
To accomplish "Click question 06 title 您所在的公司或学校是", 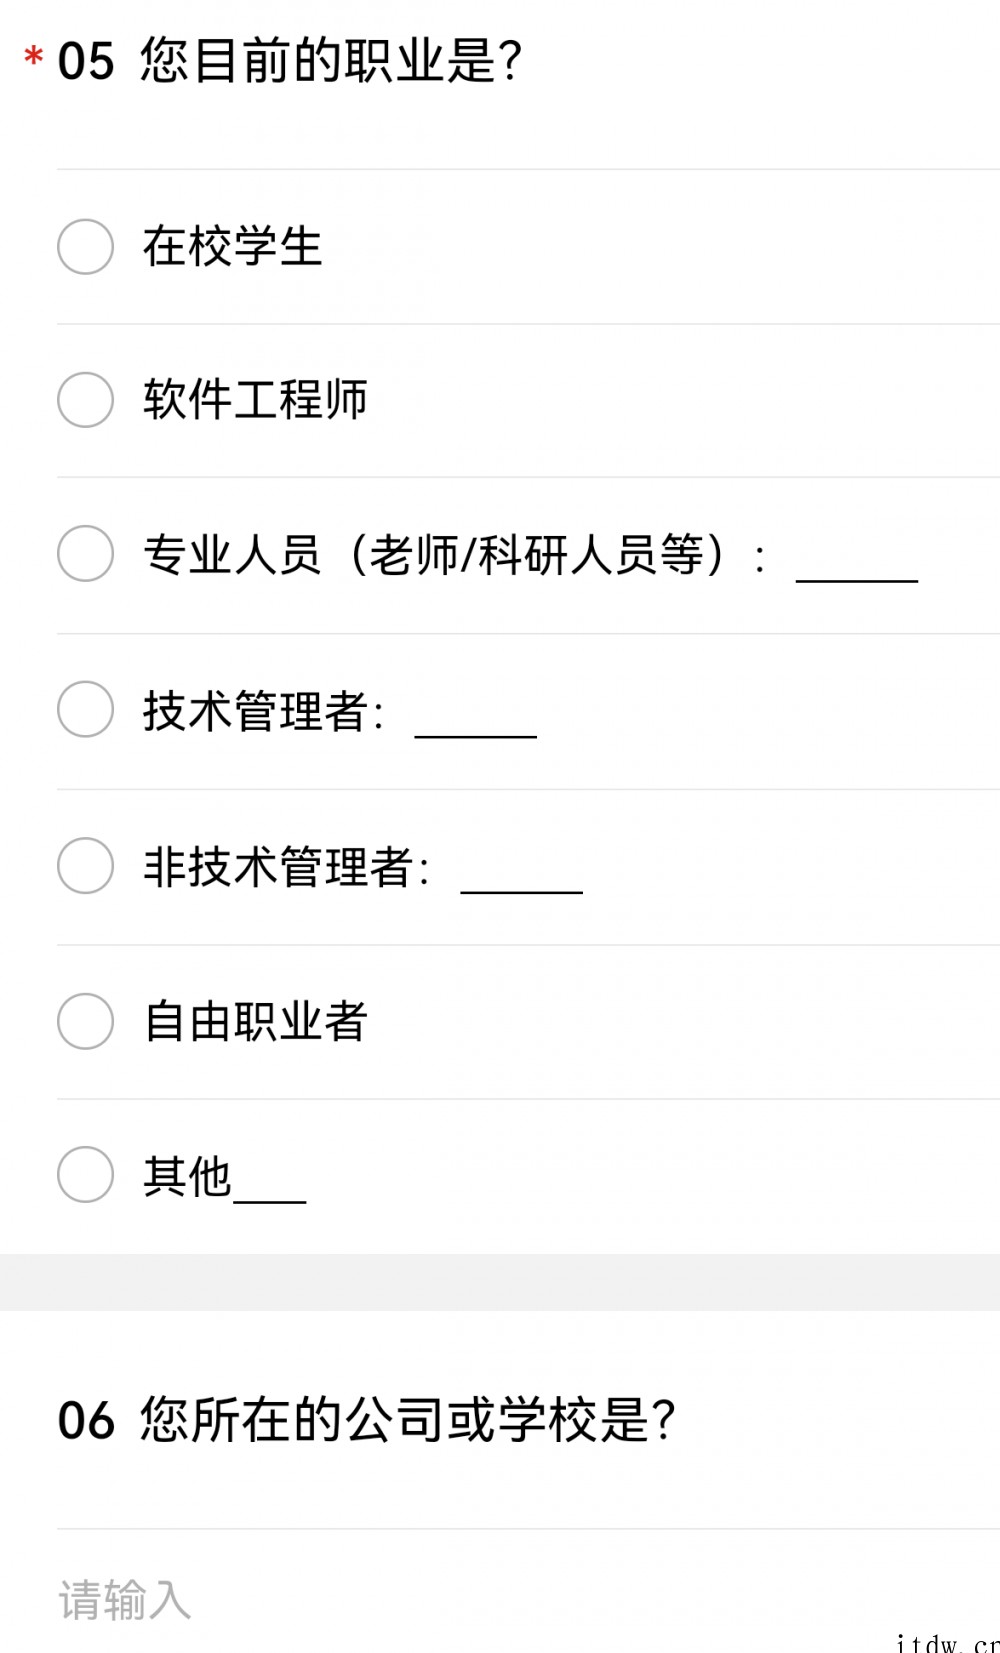I will point(407,1420).
